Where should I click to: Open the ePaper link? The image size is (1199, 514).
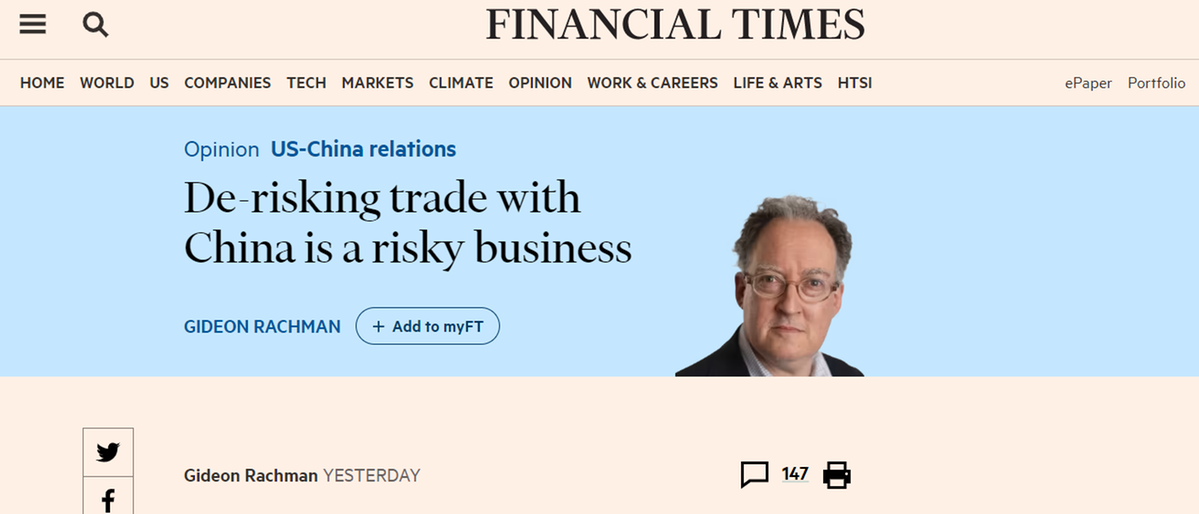[1088, 83]
